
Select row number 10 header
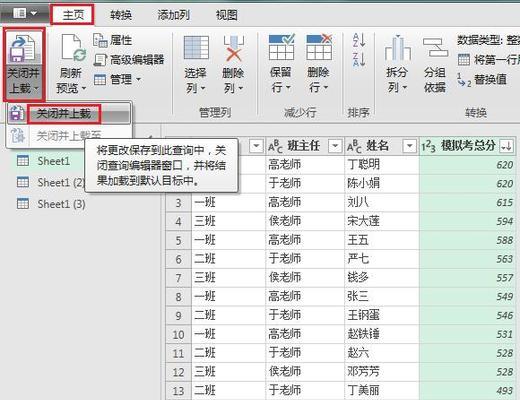tap(178, 334)
